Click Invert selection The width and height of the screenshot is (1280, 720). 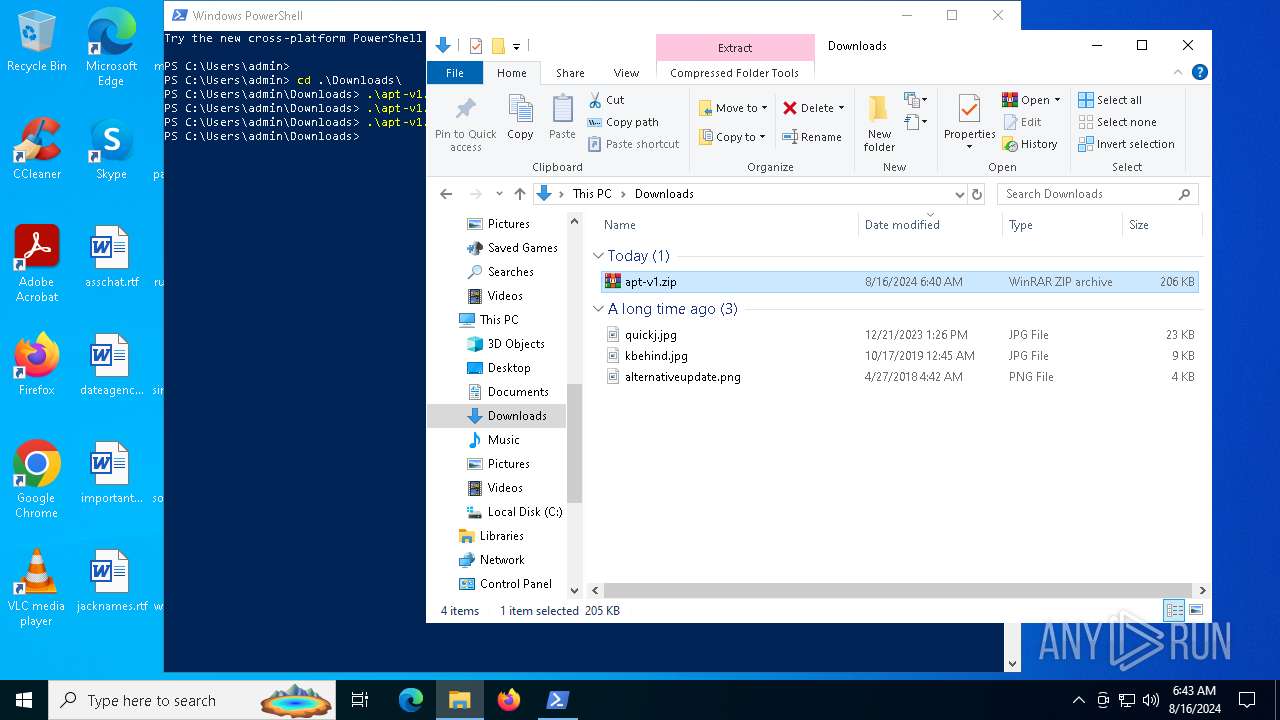click(x=1126, y=144)
